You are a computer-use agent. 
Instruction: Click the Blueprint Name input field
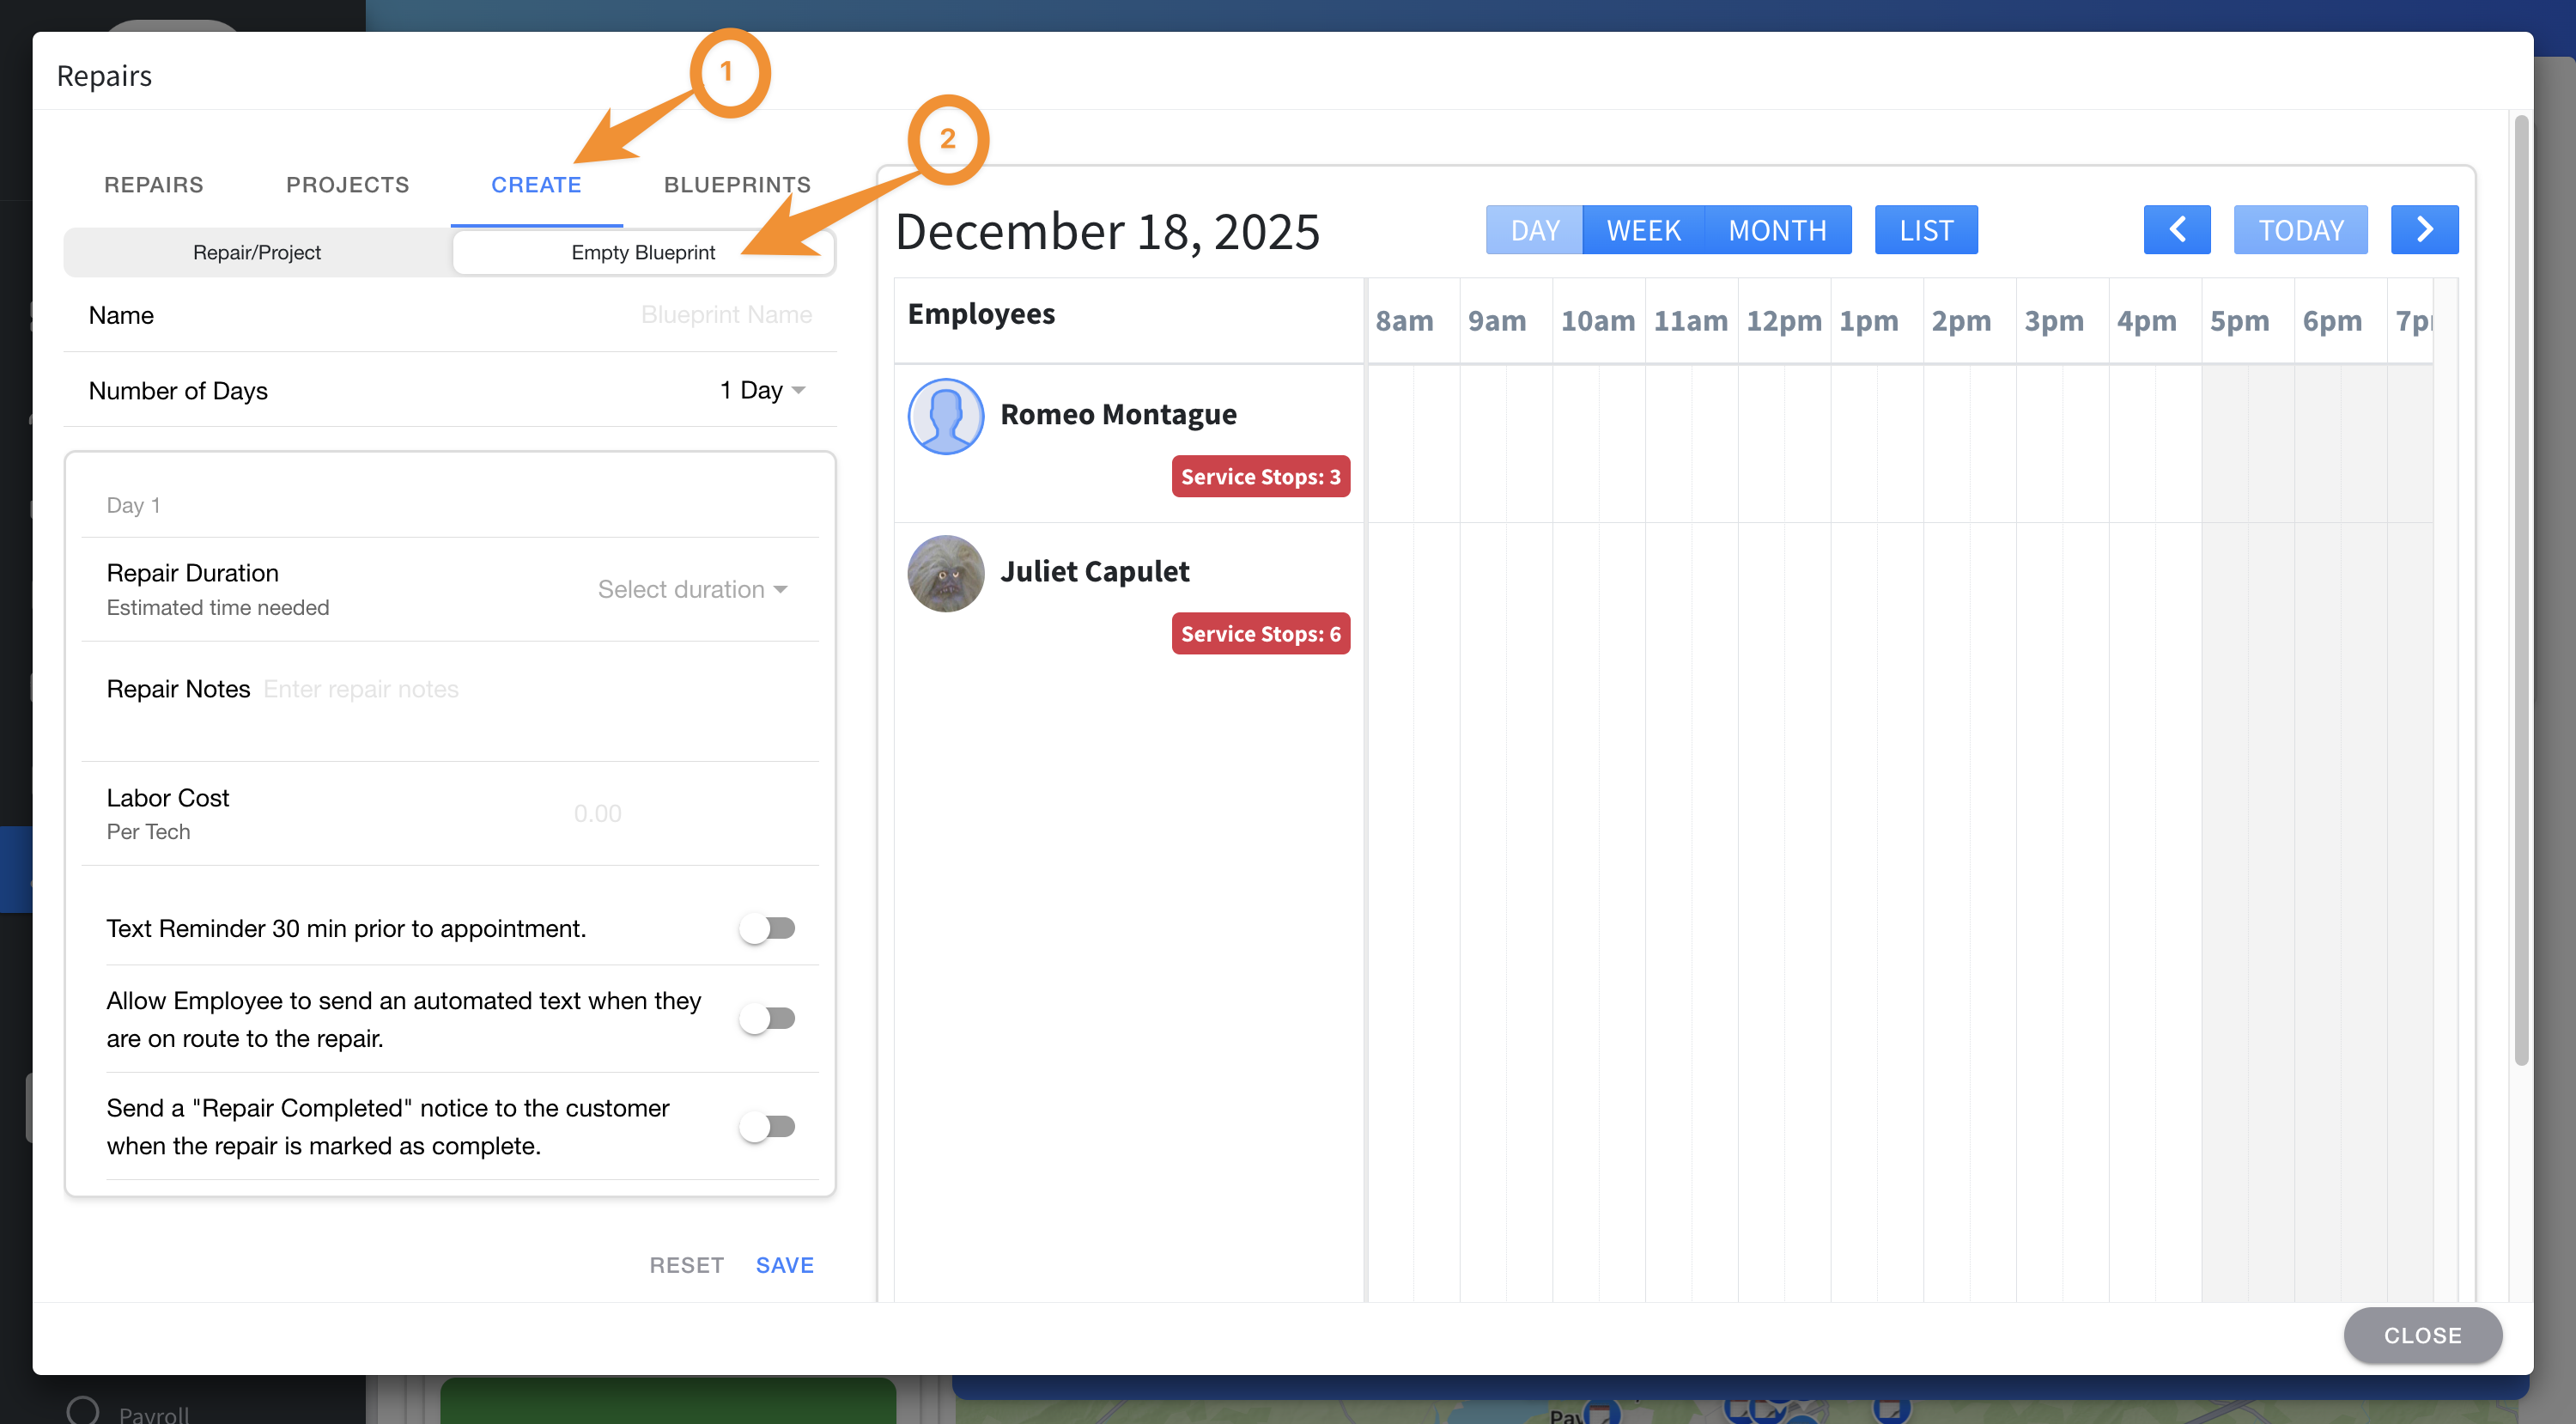[x=725, y=315]
